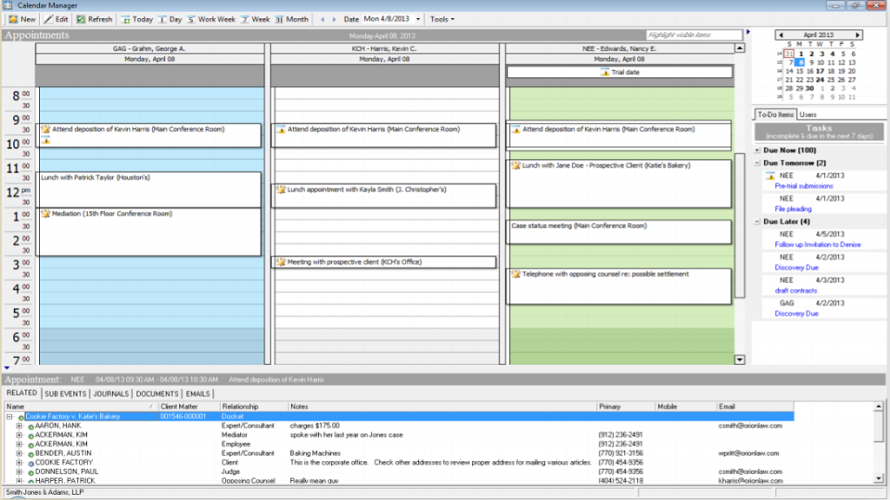Select April 17 in mini calendar

[820, 72]
